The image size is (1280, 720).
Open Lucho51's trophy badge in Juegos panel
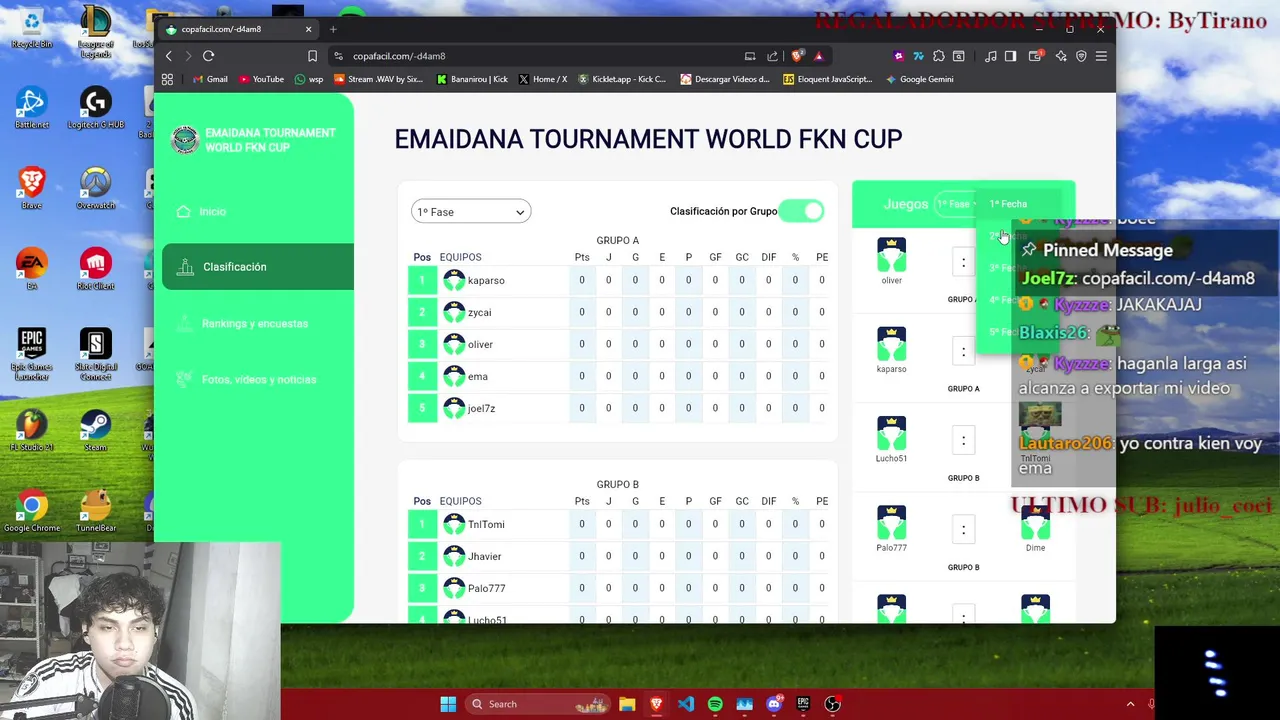(891, 433)
